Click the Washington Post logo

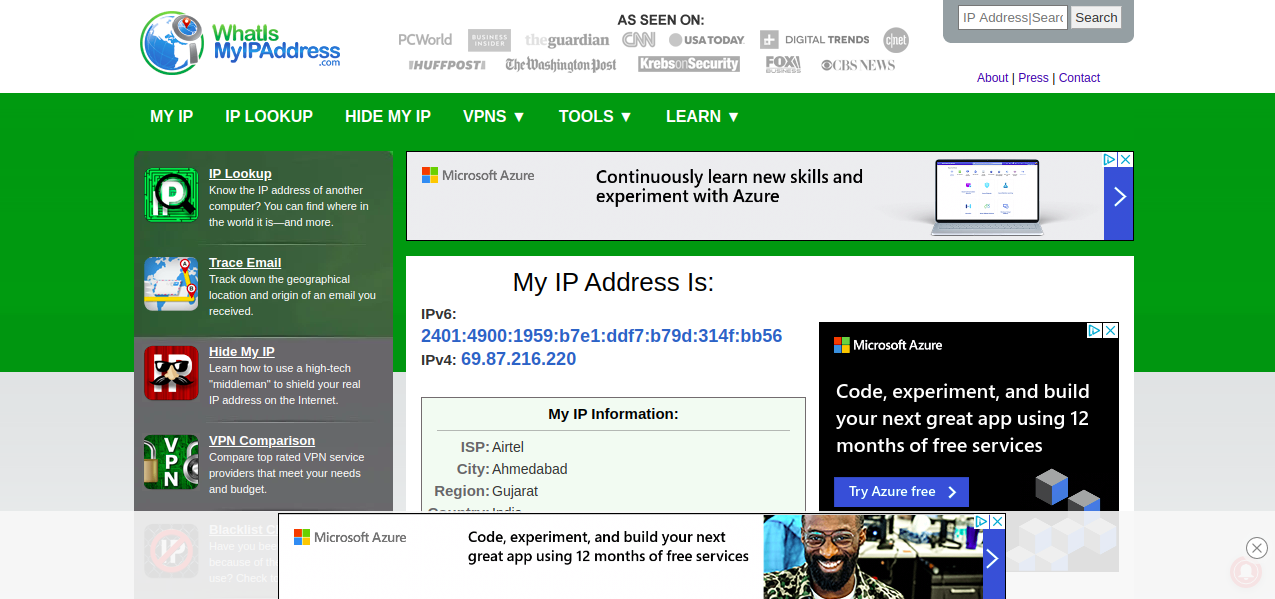tap(561, 65)
